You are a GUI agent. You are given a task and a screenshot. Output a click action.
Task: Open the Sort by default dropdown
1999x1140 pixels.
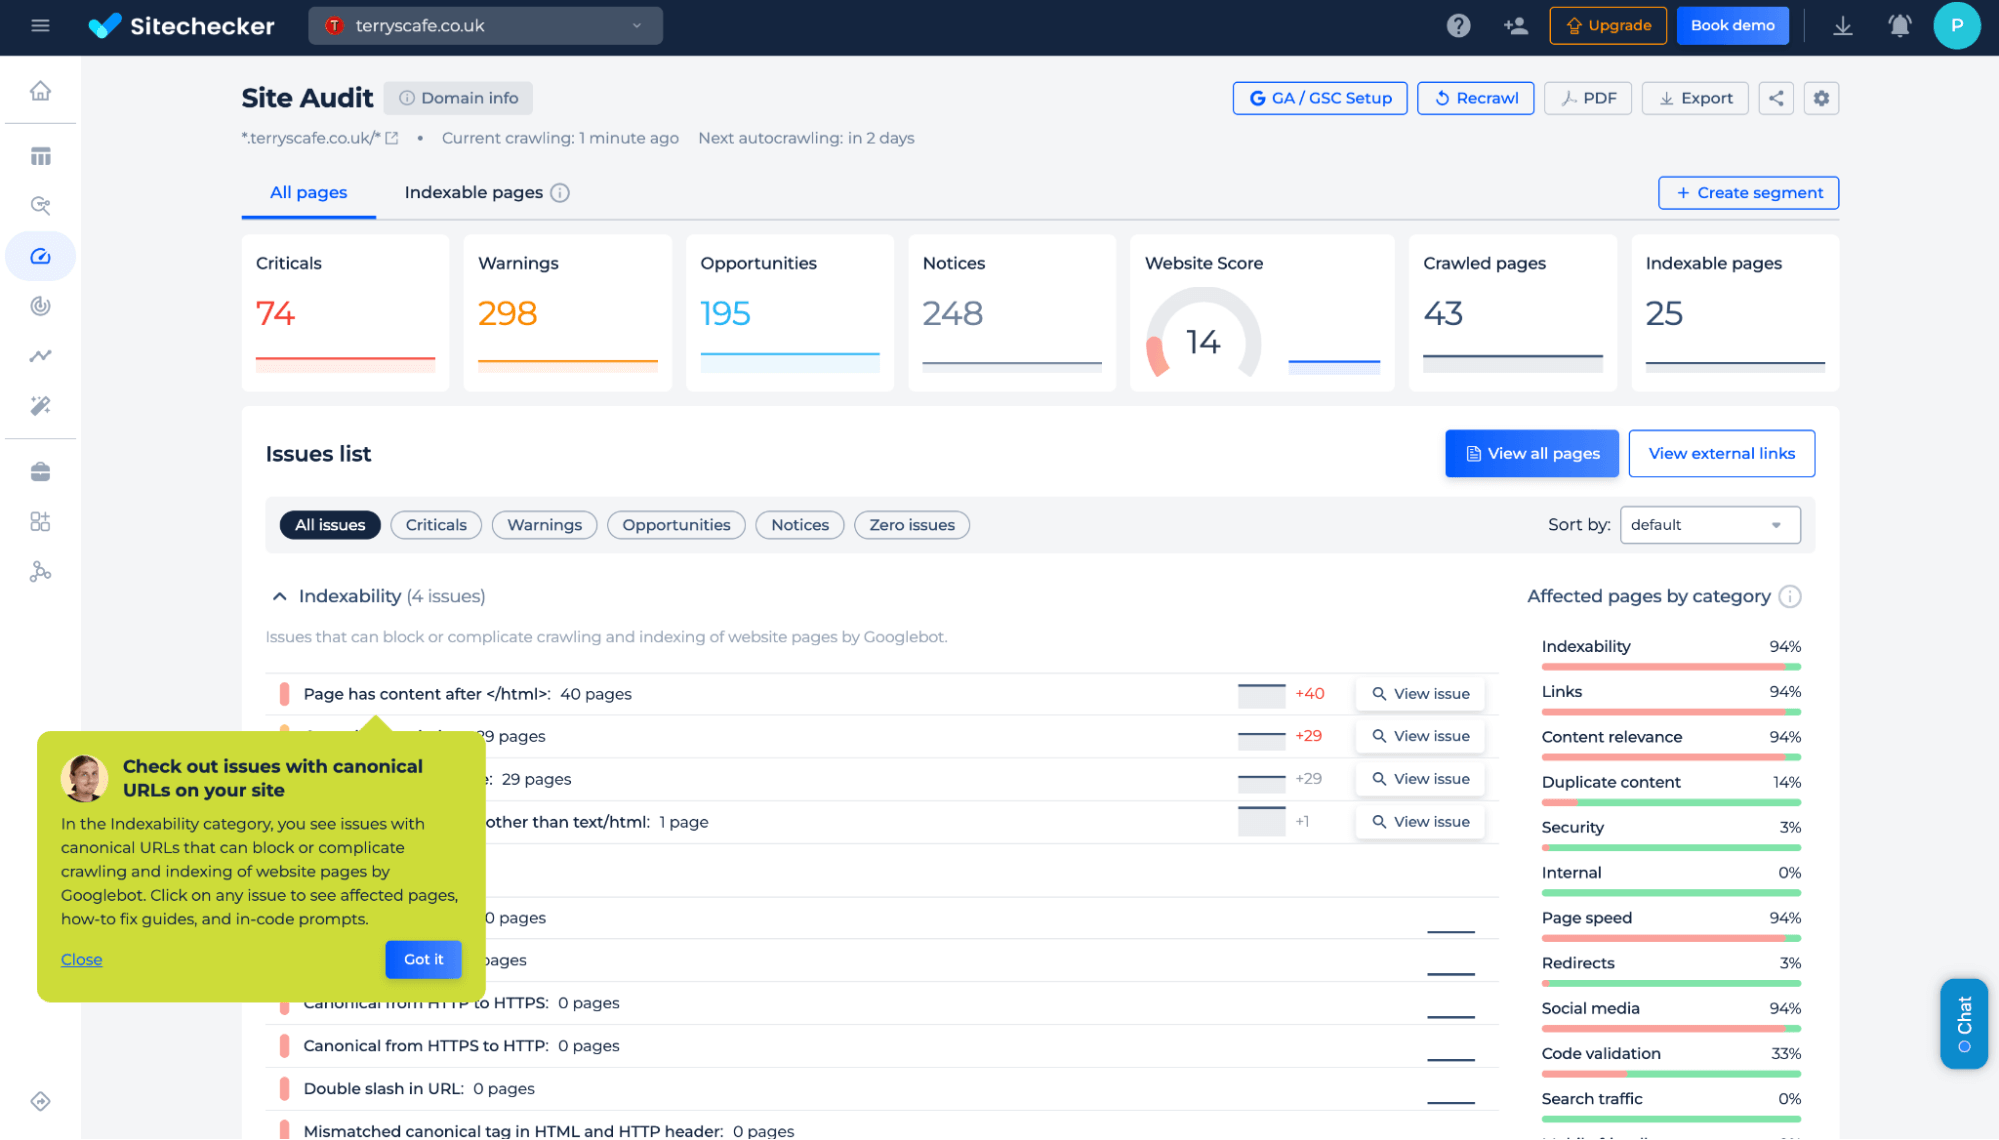pyautogui.click(x=1709, y=523)
